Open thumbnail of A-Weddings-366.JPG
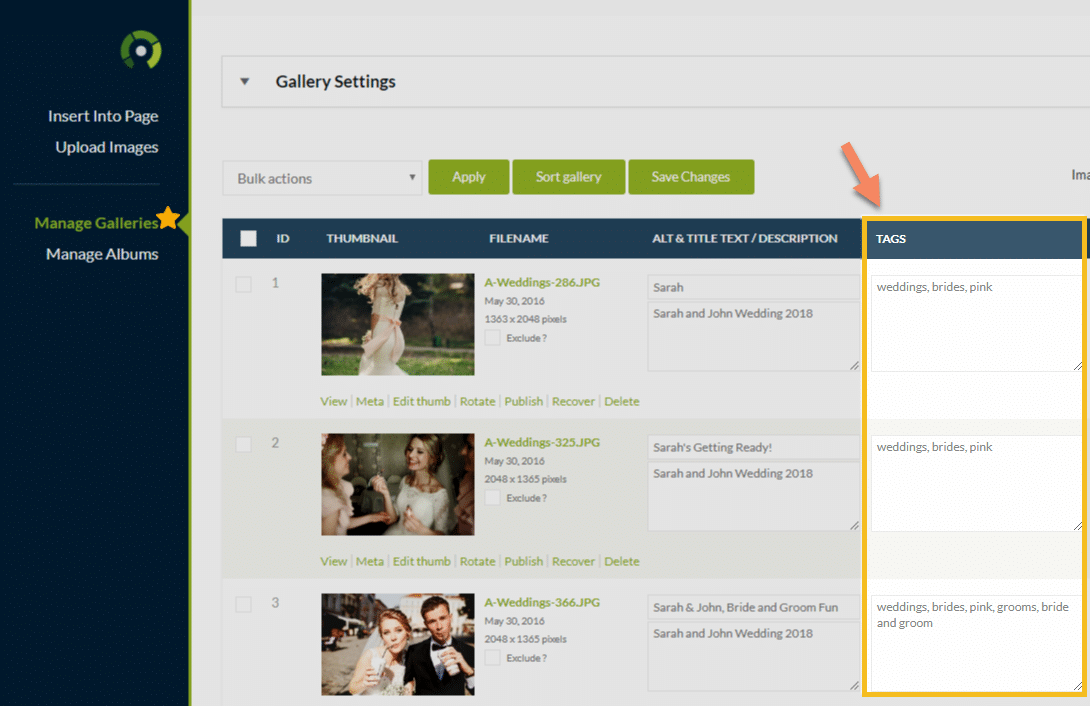Viewport: 1090px width, 706px height. 398,644
